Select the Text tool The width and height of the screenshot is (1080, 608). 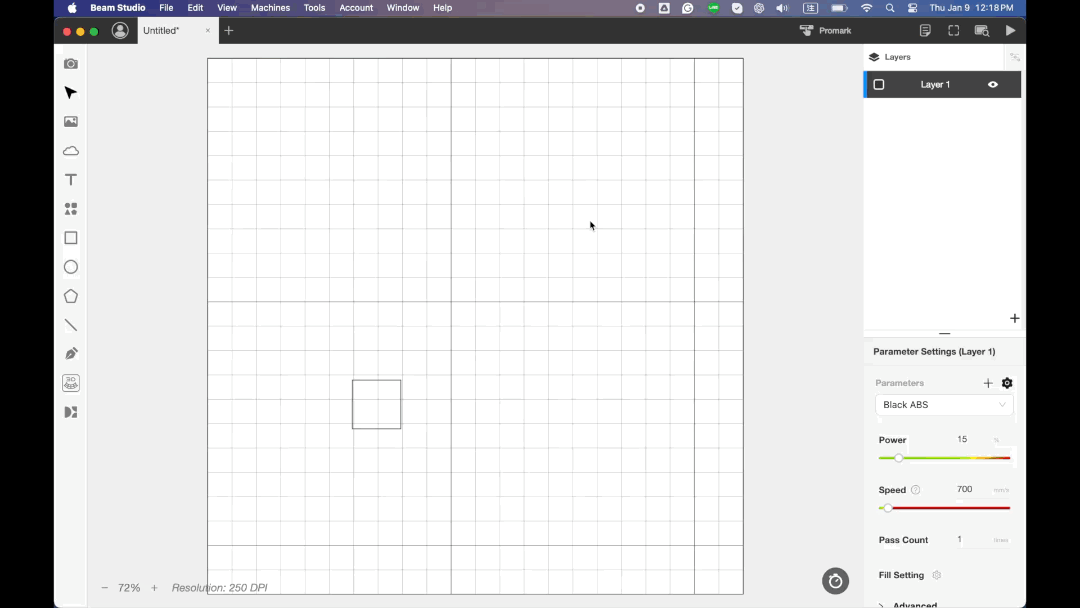point(71,180)
